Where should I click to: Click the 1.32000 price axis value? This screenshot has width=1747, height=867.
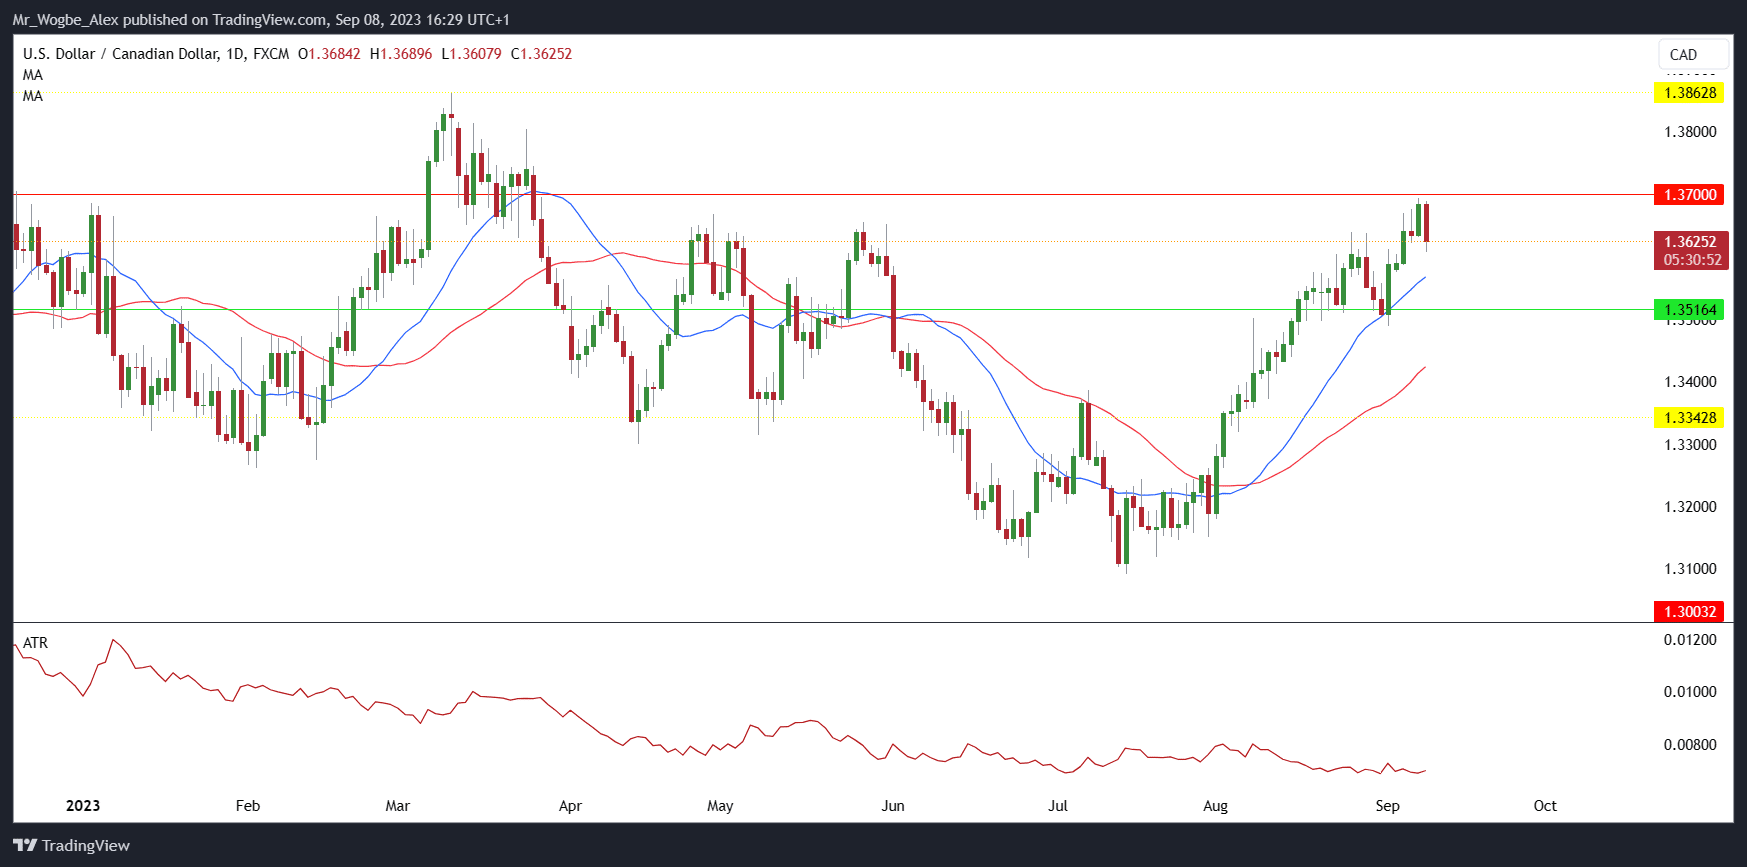click(1690, 507)
